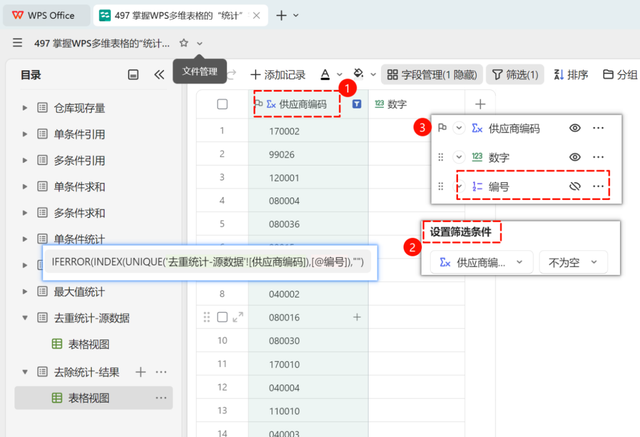Image resolution: width=640 pixels, height=437 pixels.
Task: Select the cell with 99026
Action: pos(309,155)
